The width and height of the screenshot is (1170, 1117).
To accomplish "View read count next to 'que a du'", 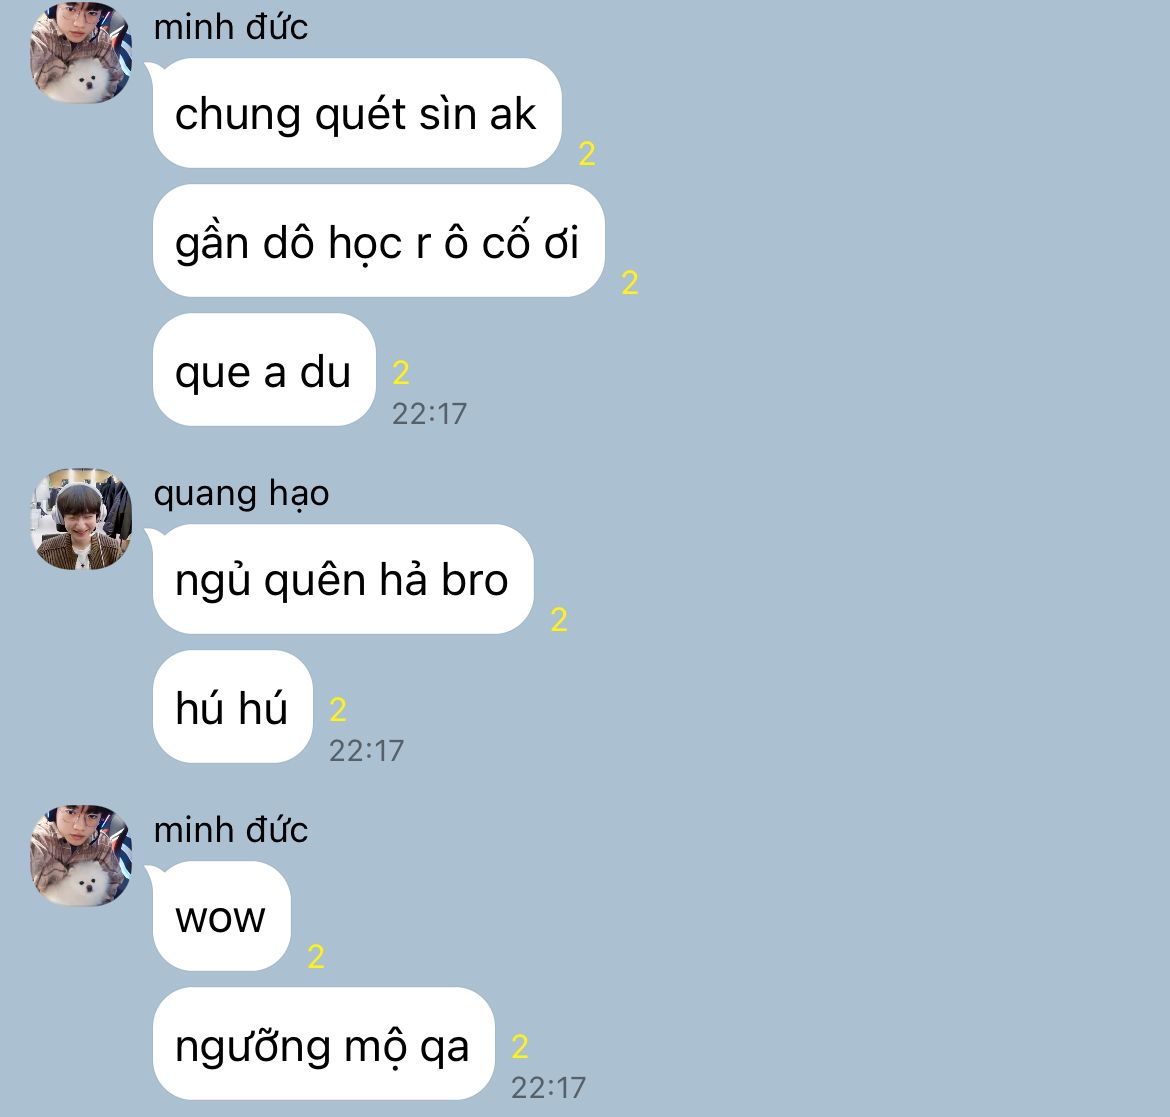I will [401, 372].
